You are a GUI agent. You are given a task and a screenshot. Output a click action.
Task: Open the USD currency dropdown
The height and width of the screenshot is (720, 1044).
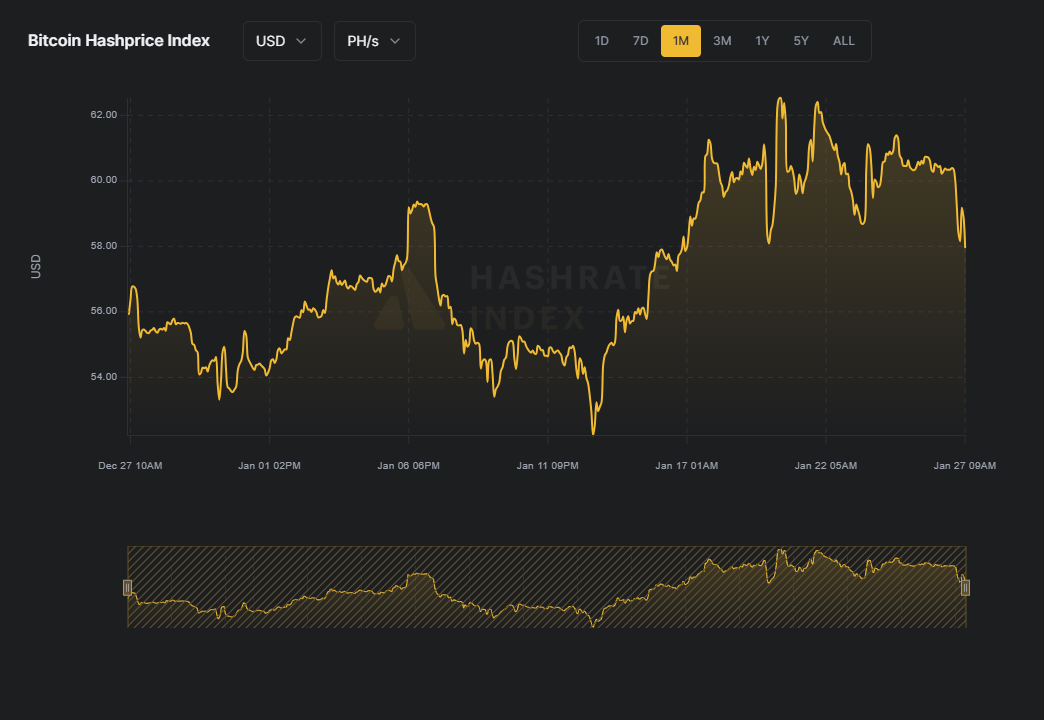[282, 41]
